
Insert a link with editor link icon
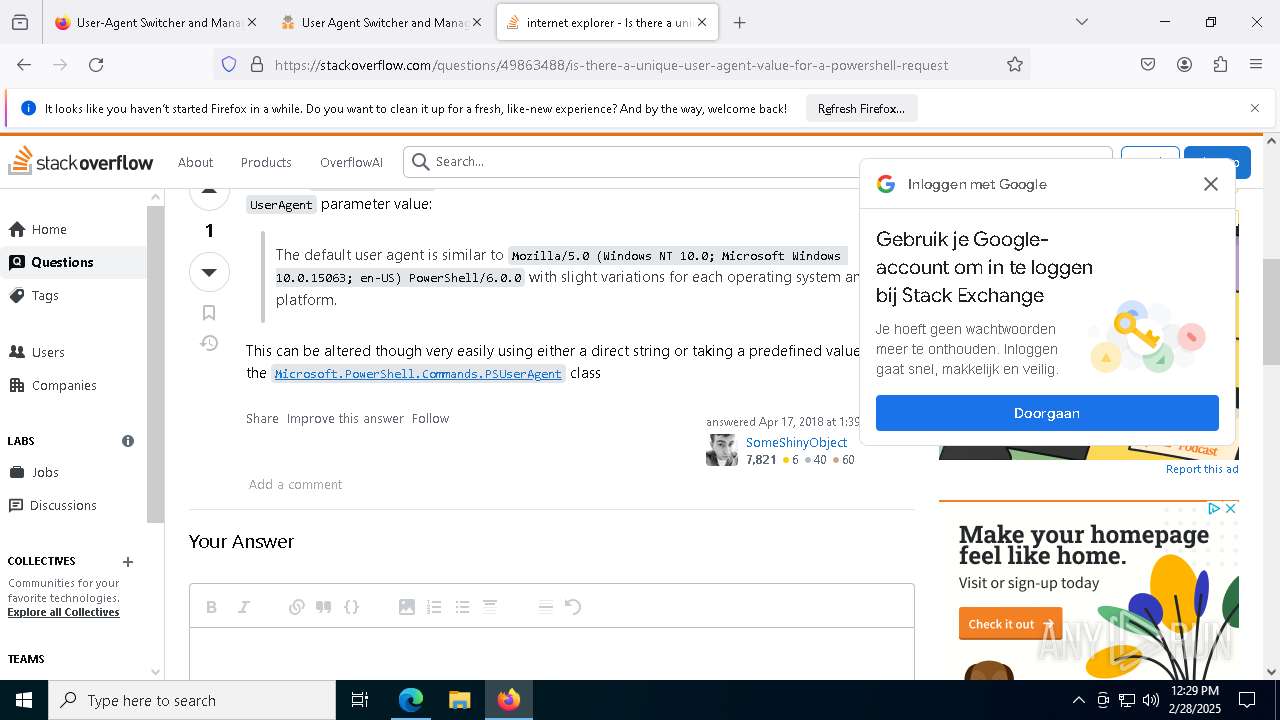297,607
